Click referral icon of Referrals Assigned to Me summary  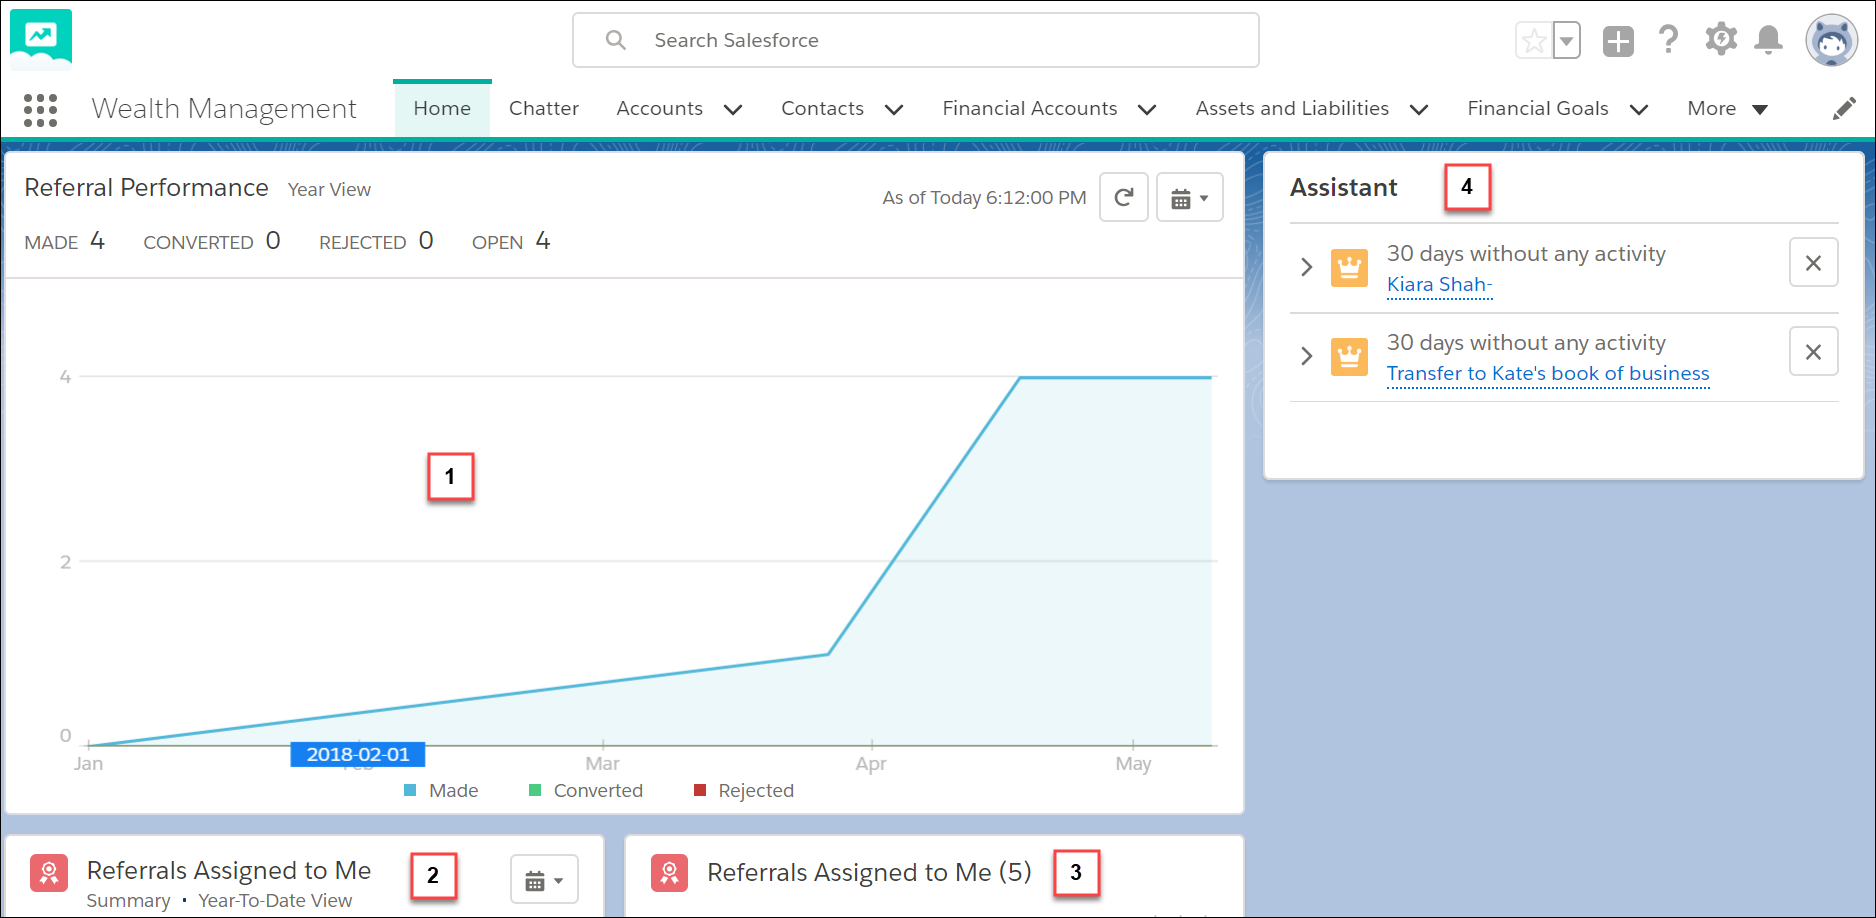click(x=49, y=873)
